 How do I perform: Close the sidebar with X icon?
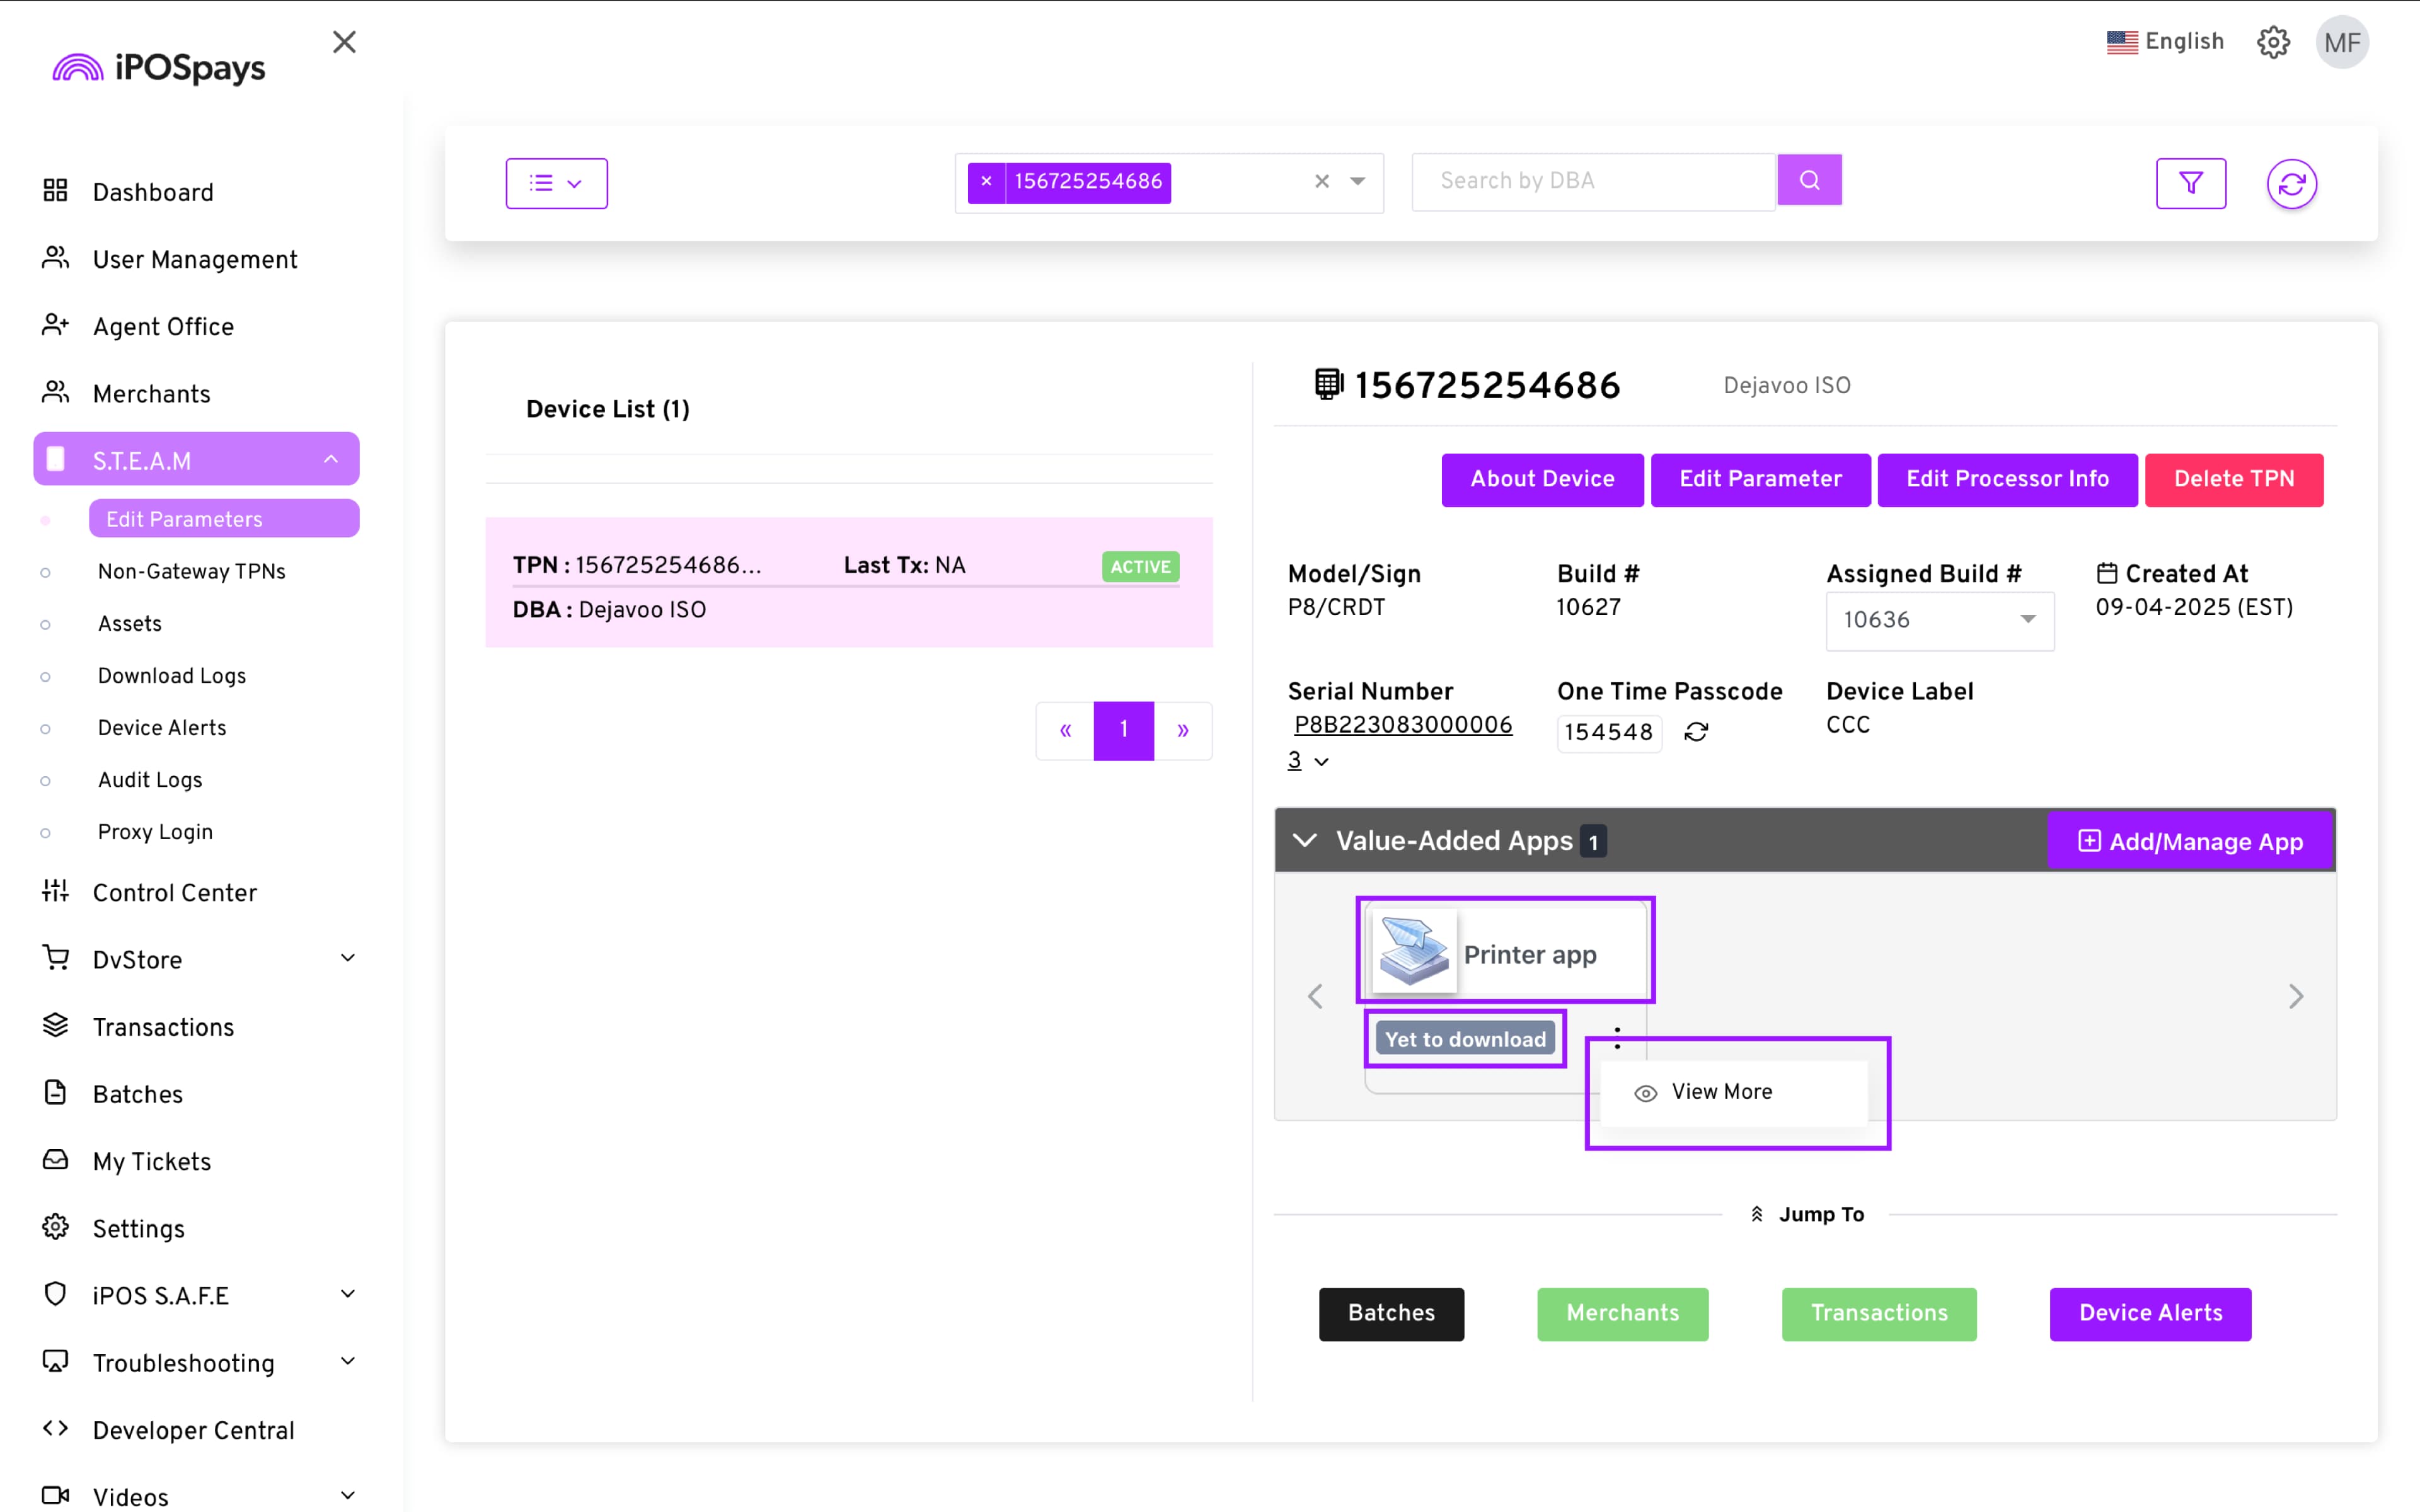[x=344, y=42]
